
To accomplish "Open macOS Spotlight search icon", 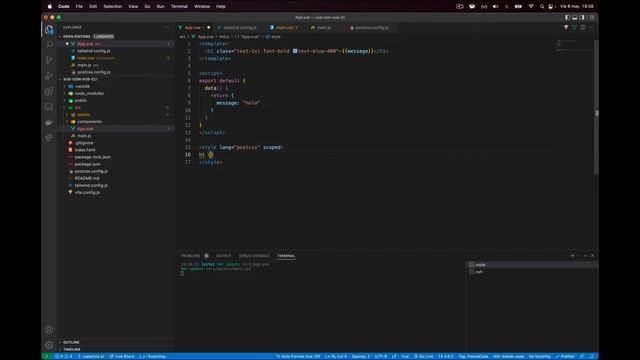I will 542,7.
